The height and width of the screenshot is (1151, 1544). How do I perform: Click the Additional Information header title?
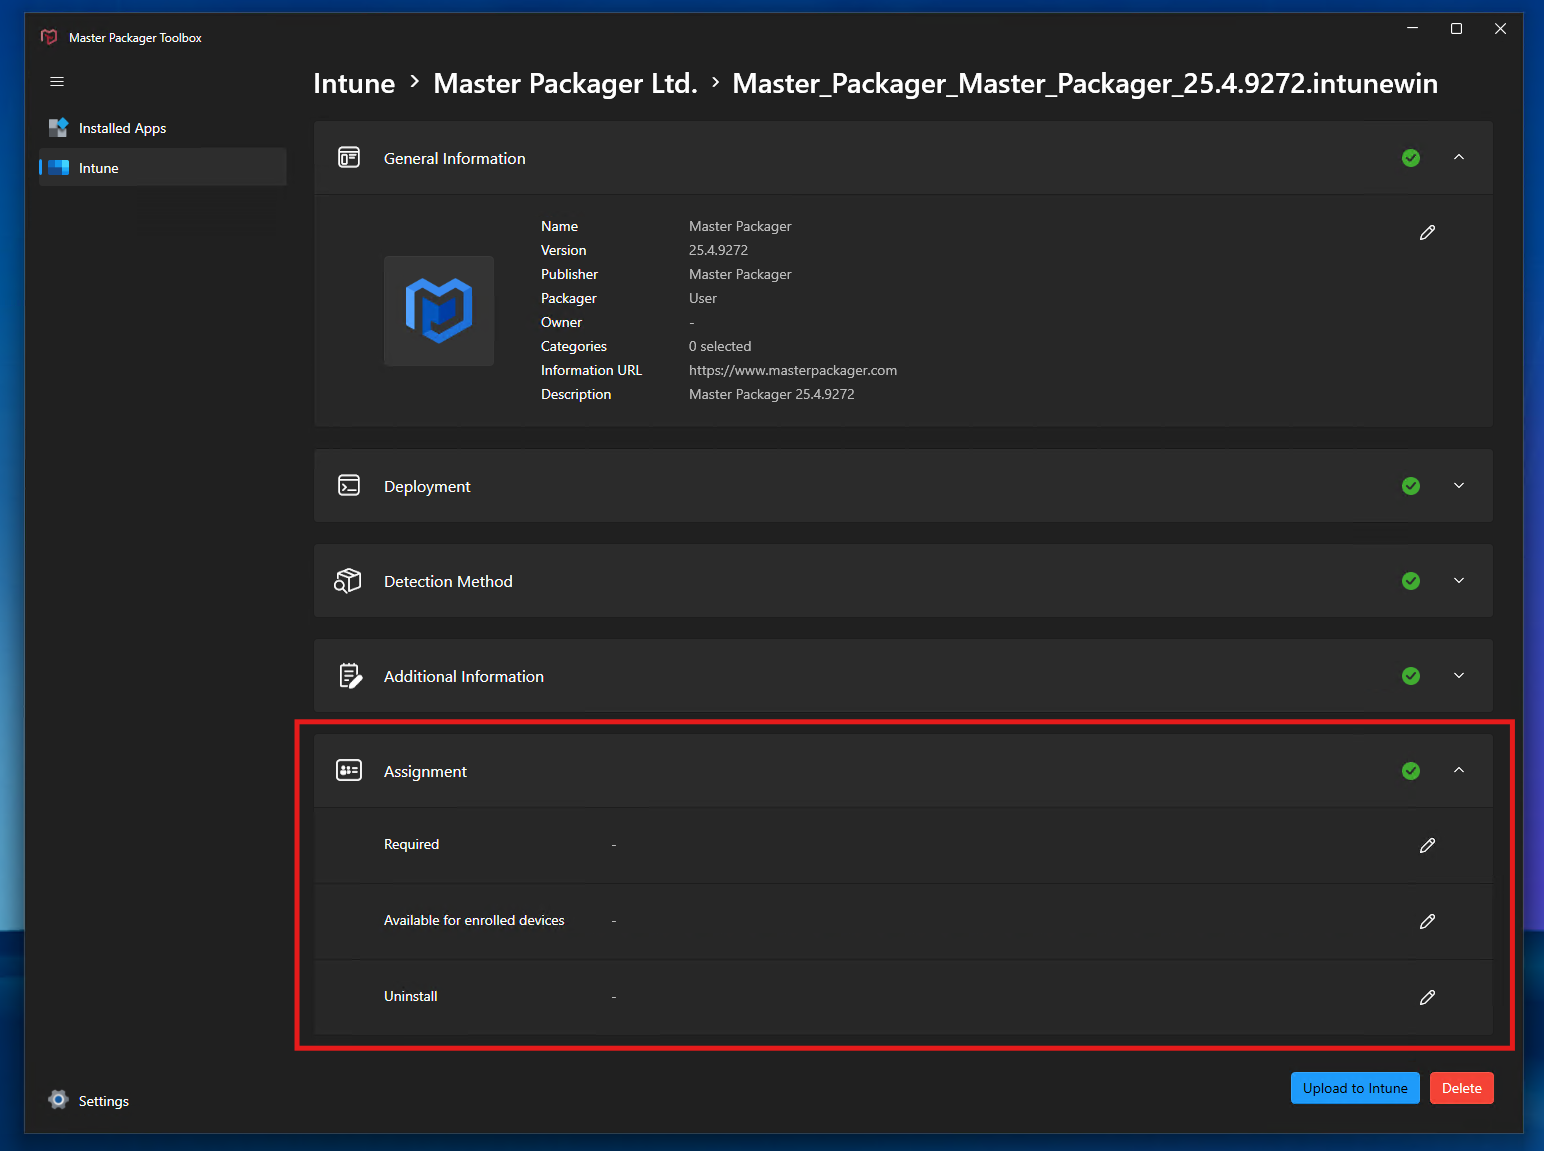click(x=464, y=676)
